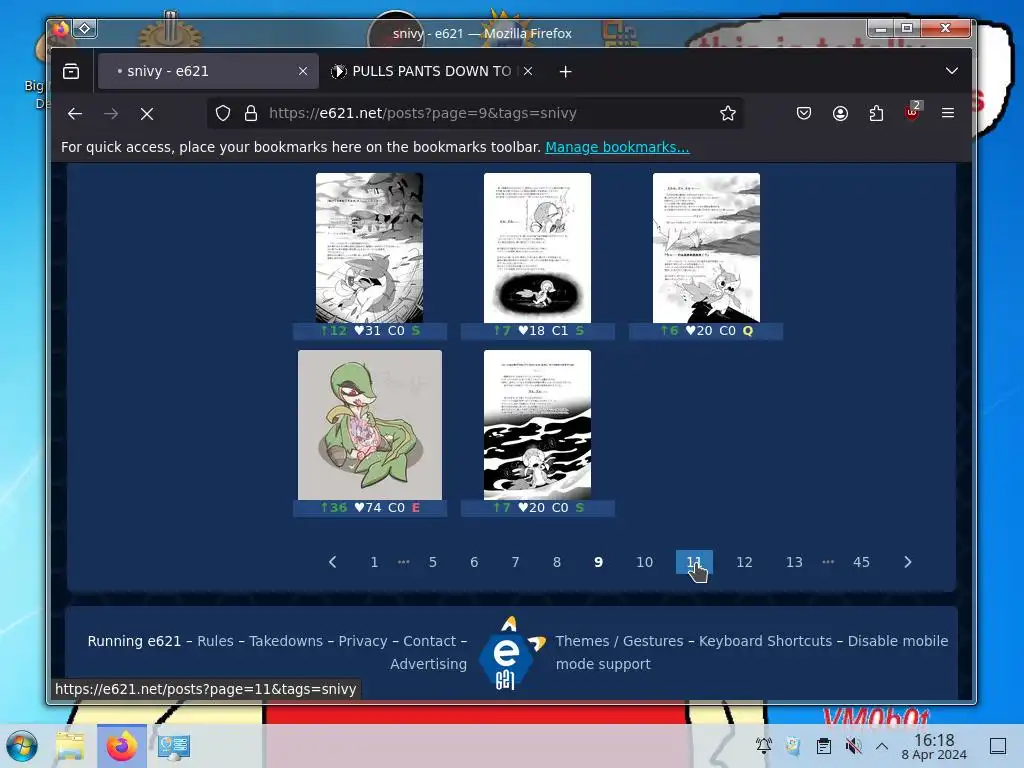The width and height of the screenshot is (1024, 768).
Task: Open the Advertising footer link
Action: pos(428,664)
